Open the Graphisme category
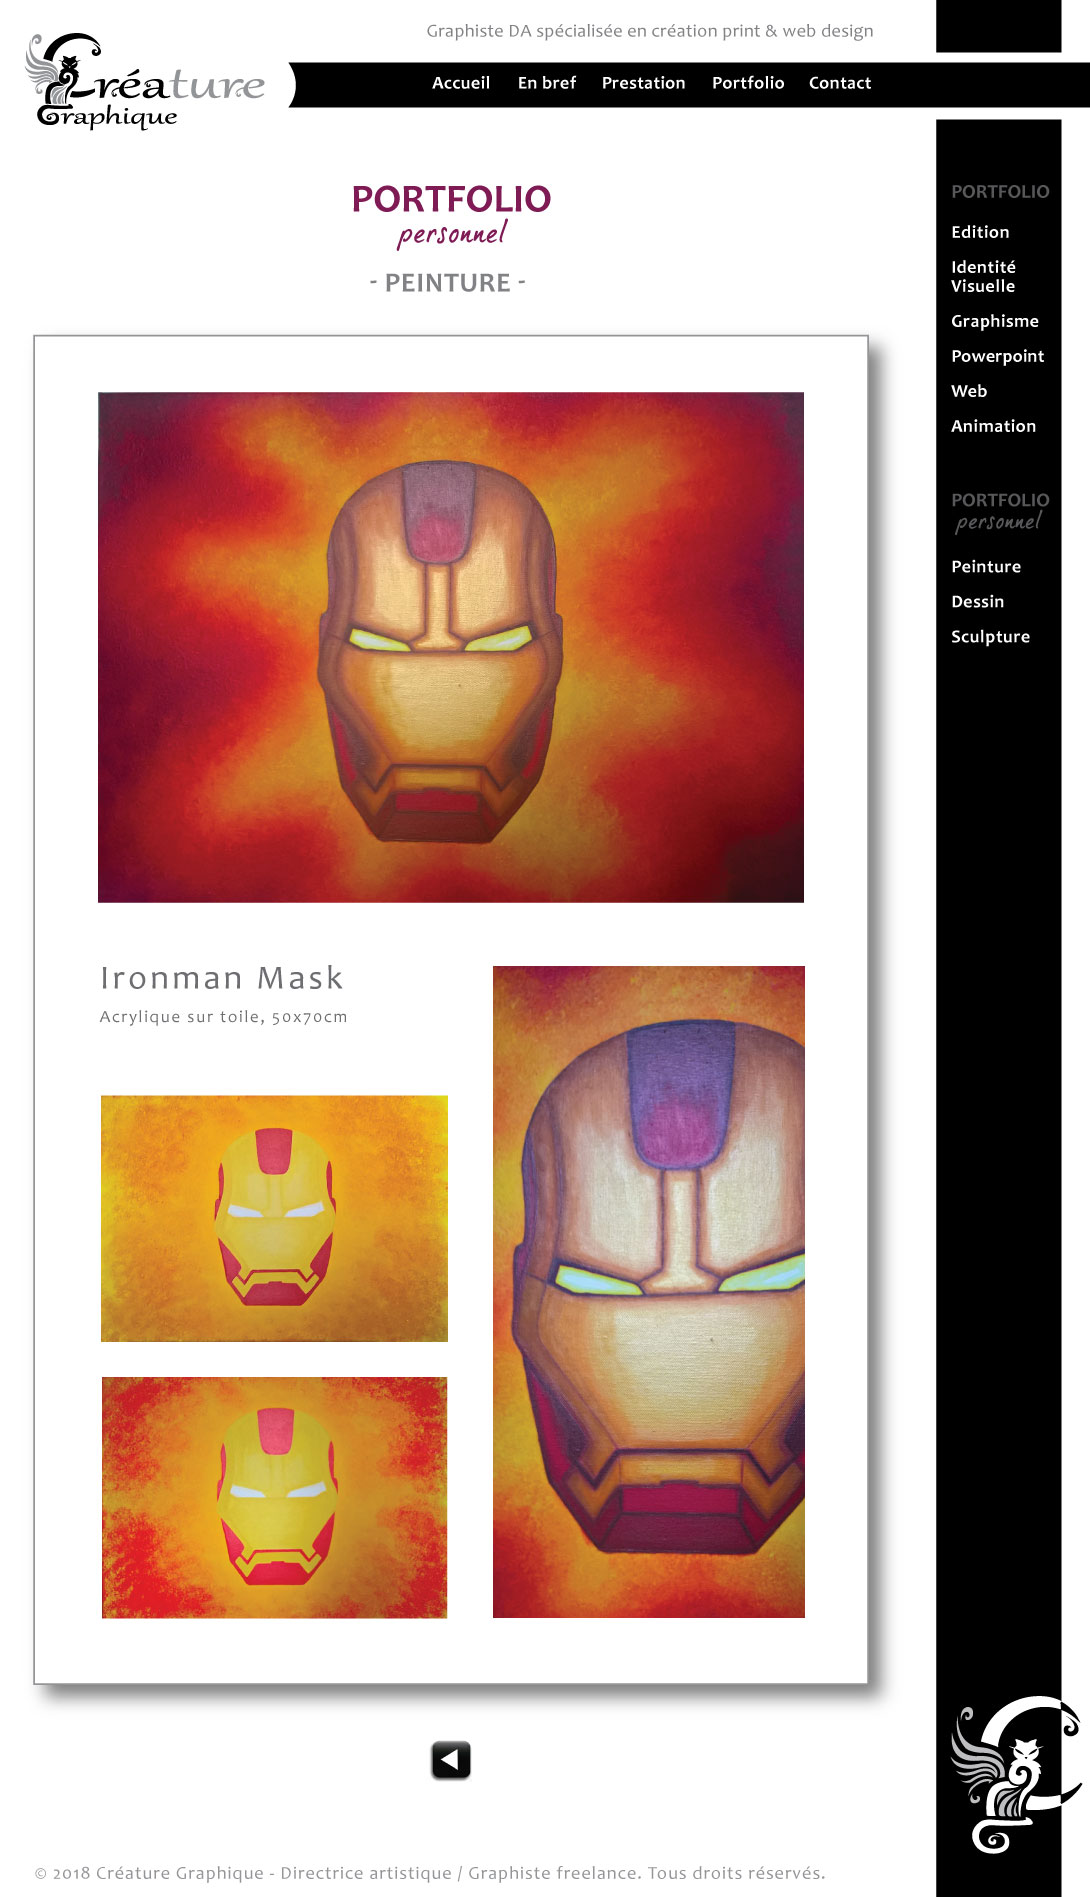This screenshot has height=1897, width=1090. pos(995,321)
